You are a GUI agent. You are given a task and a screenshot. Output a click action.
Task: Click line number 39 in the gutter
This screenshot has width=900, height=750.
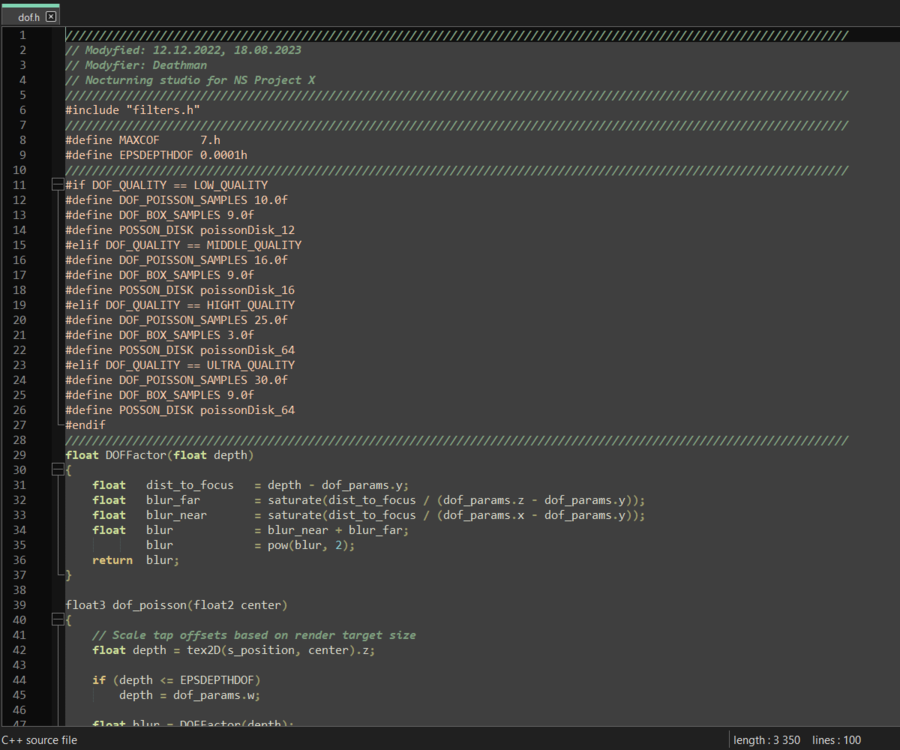[x=47, y=605]
